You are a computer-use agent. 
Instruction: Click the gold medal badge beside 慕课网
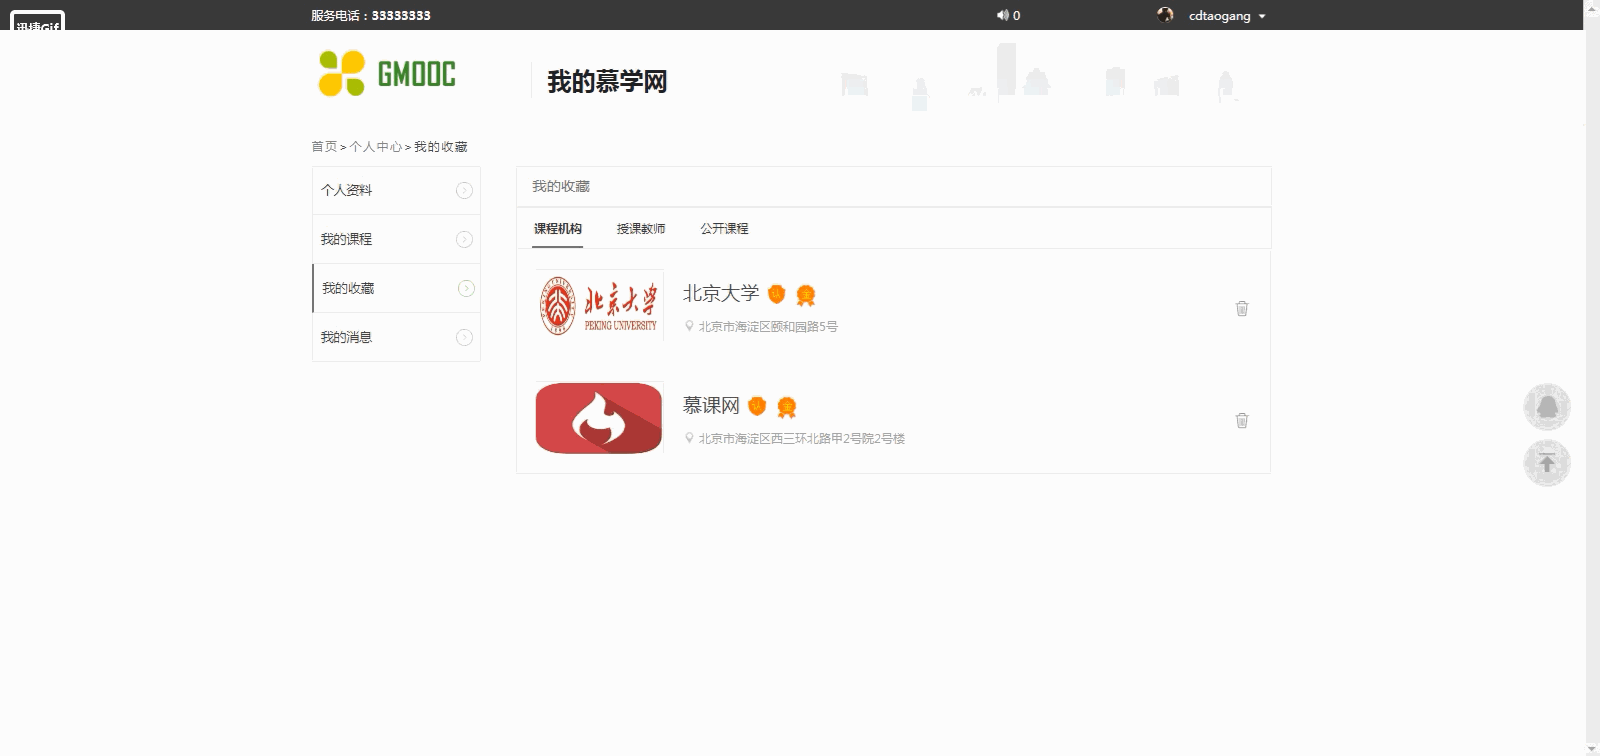(x=787, y=407)
